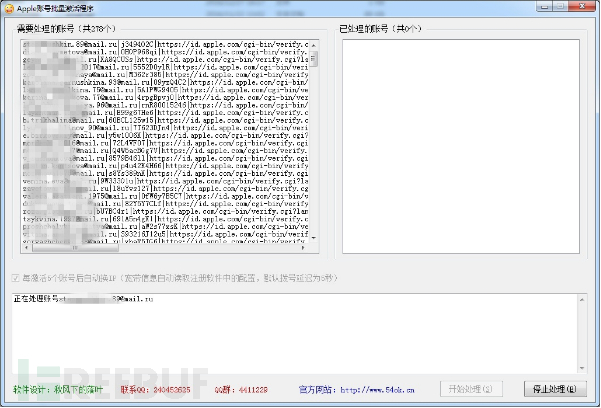This screenshot has height=408, width=601.
Task: Maximize the Apple account activation window
Action: click(561, 7)
